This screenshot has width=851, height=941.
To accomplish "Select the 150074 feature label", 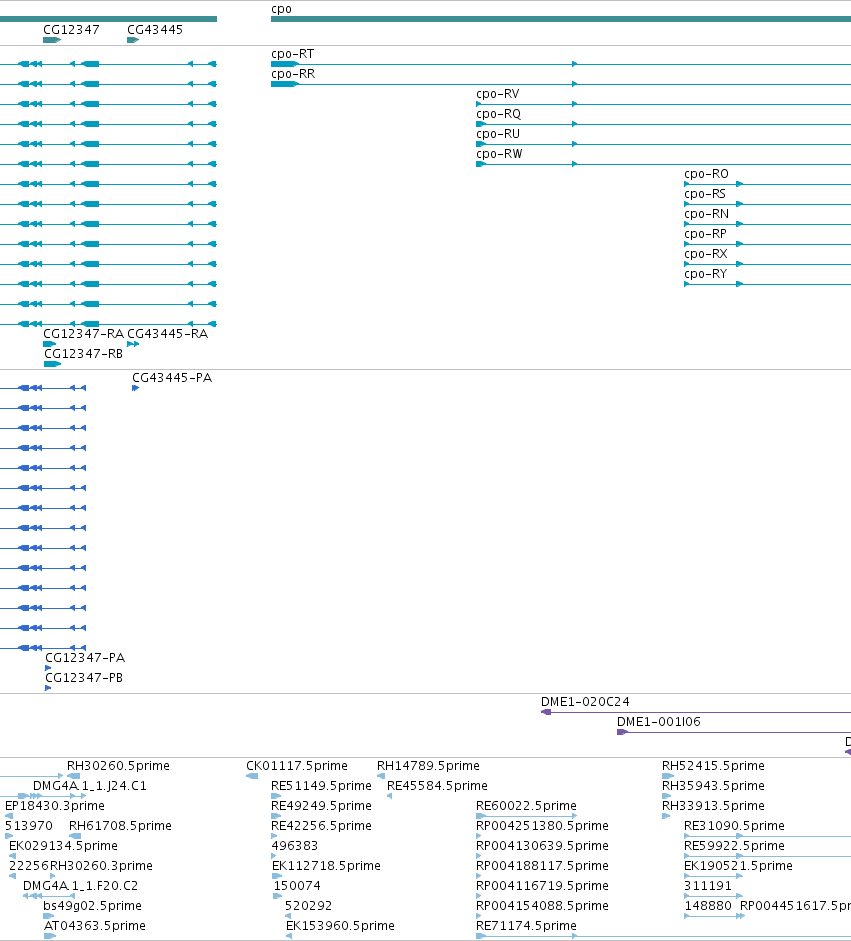I will point(297,886).
